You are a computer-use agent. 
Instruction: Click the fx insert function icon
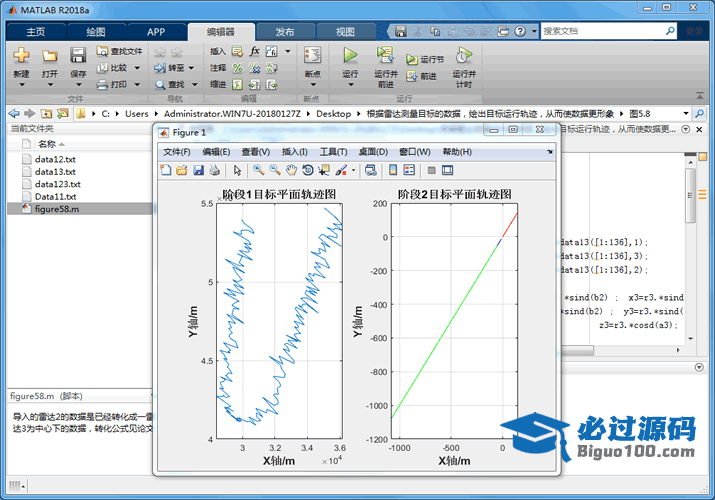pos(254,51)
